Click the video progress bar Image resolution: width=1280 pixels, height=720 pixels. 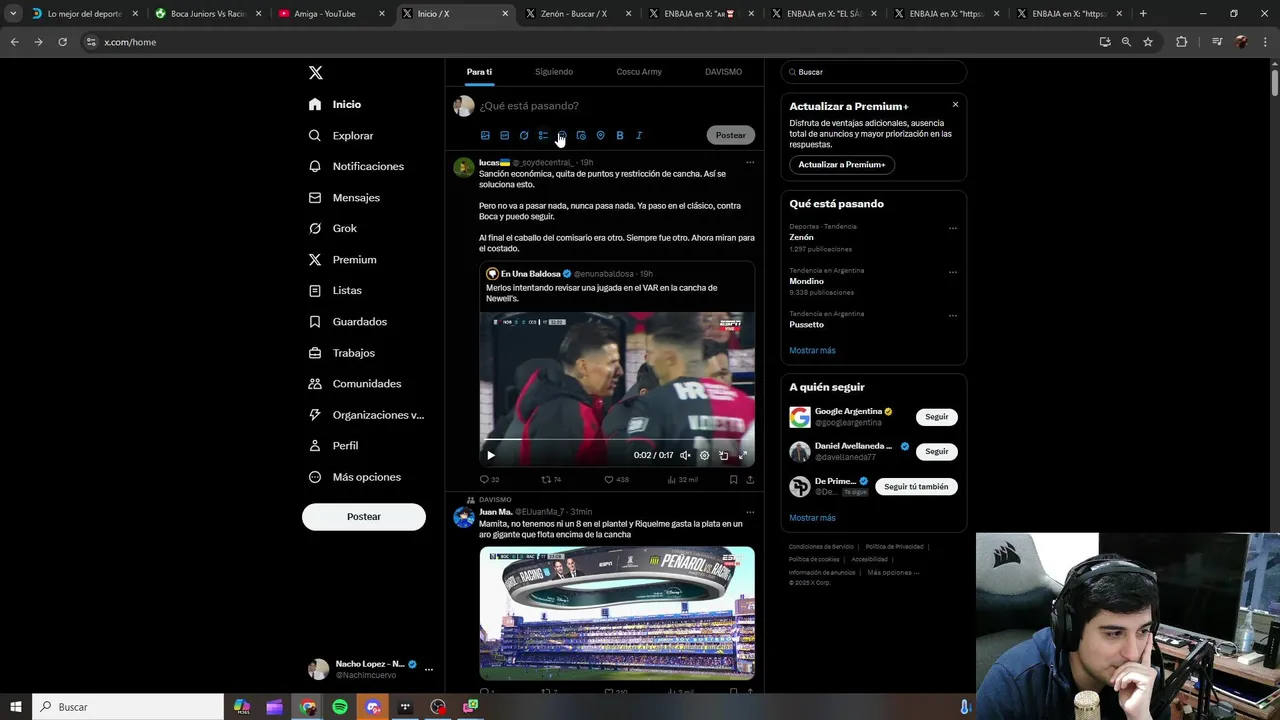(617, 440)
